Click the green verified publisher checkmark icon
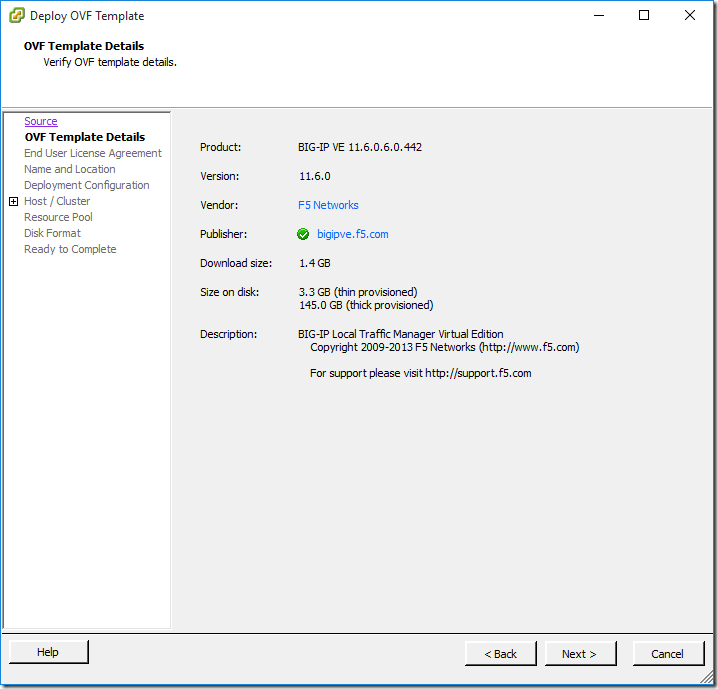 pyautogui.click(x=303, y=234)
